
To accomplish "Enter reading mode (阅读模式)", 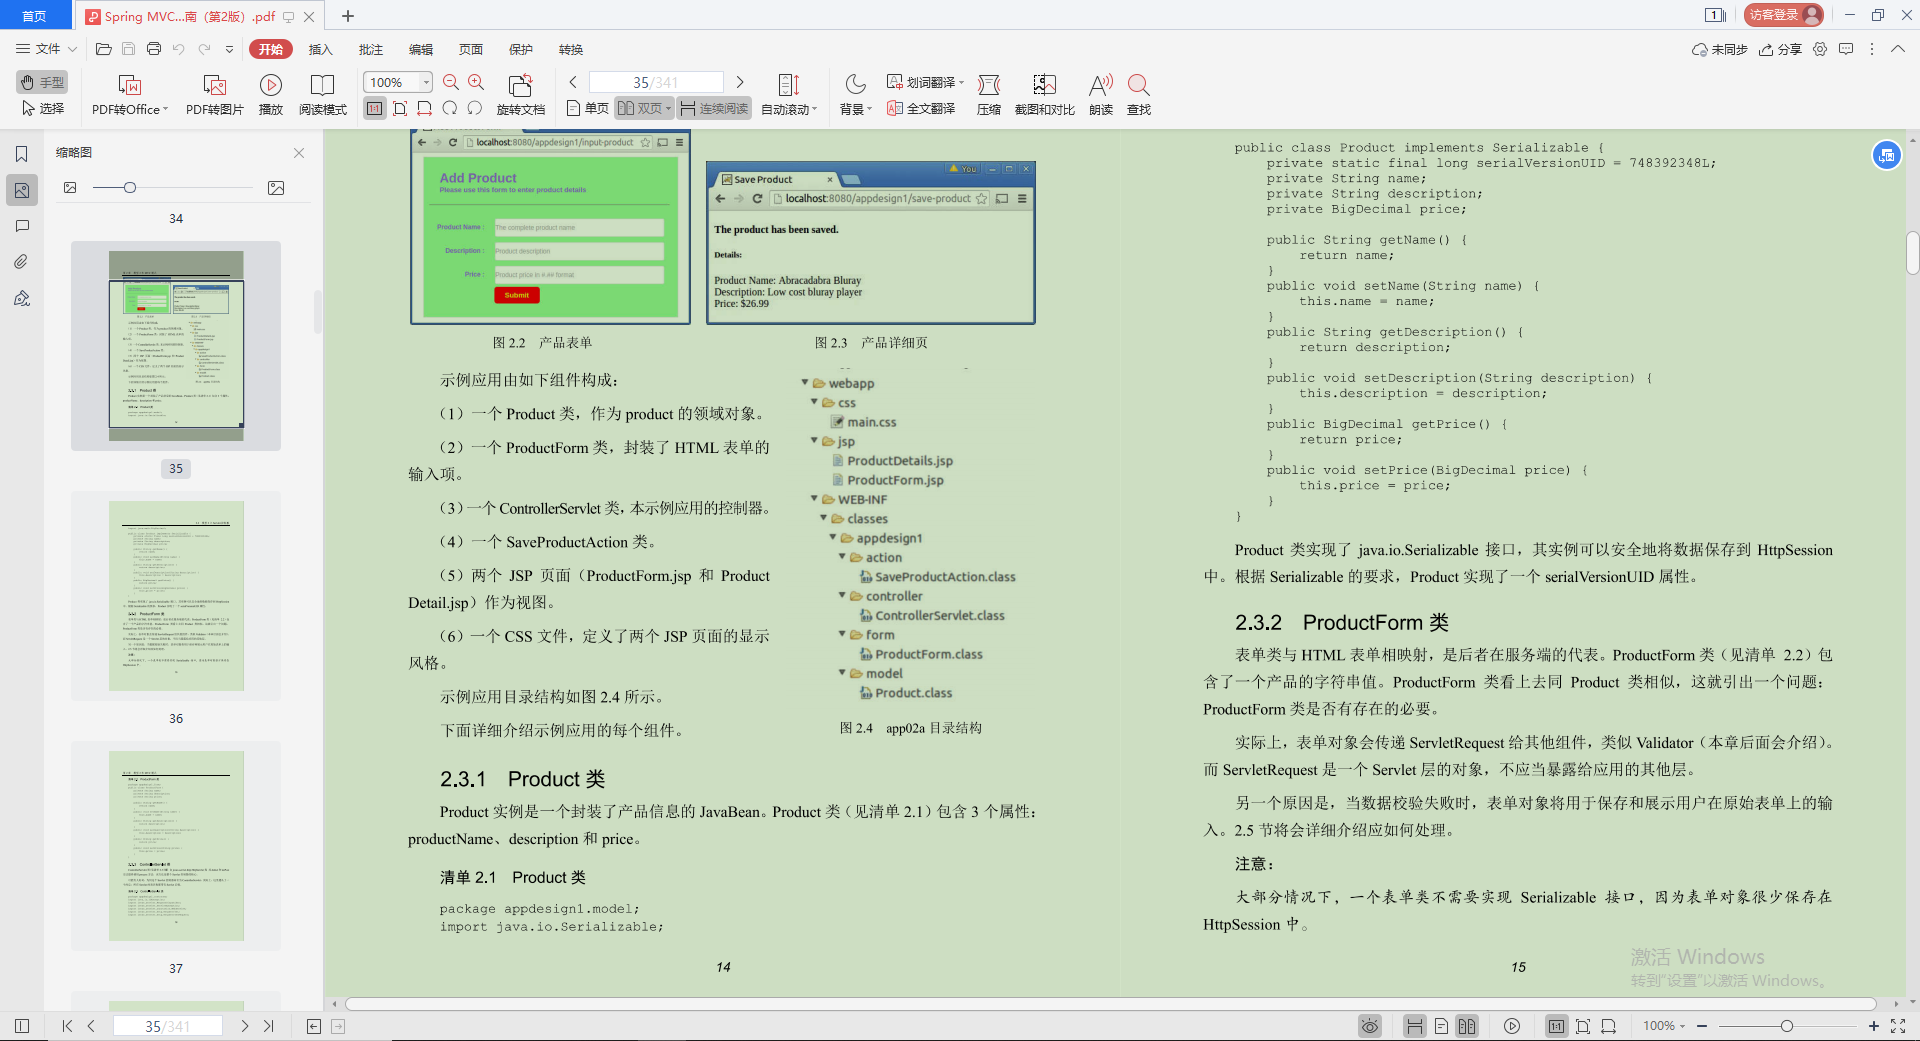I will [x=322, y=95].
